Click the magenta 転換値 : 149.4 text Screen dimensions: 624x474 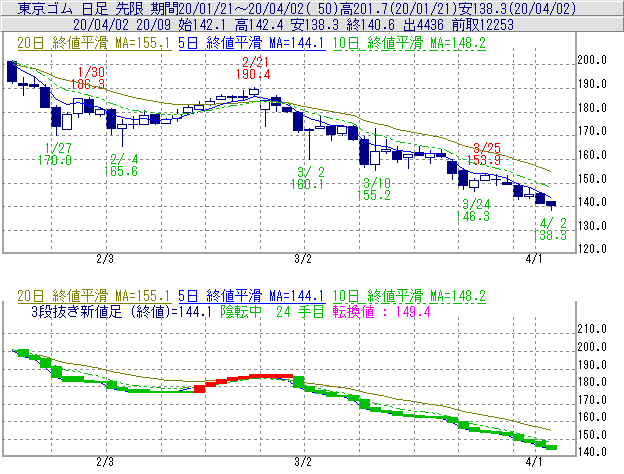pyautogui.click(x=382, y=312)
